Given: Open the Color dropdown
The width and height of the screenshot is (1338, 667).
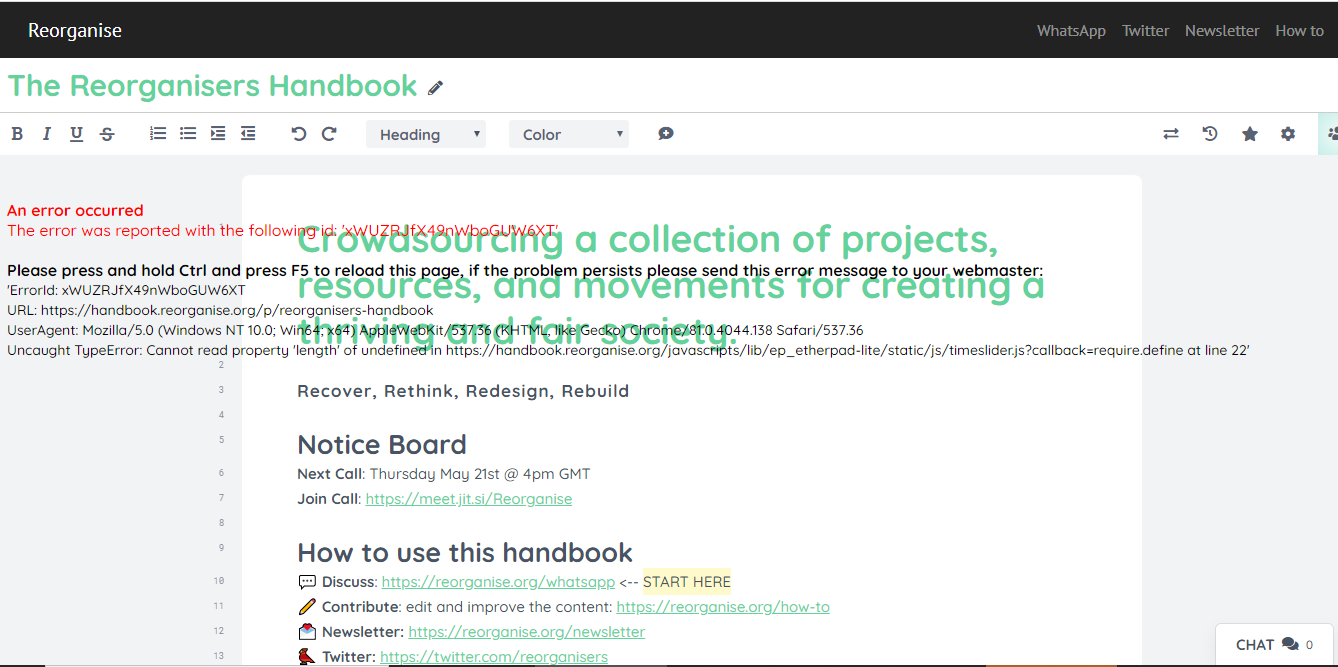Looking at the screenshot, I should pos(568,133).
